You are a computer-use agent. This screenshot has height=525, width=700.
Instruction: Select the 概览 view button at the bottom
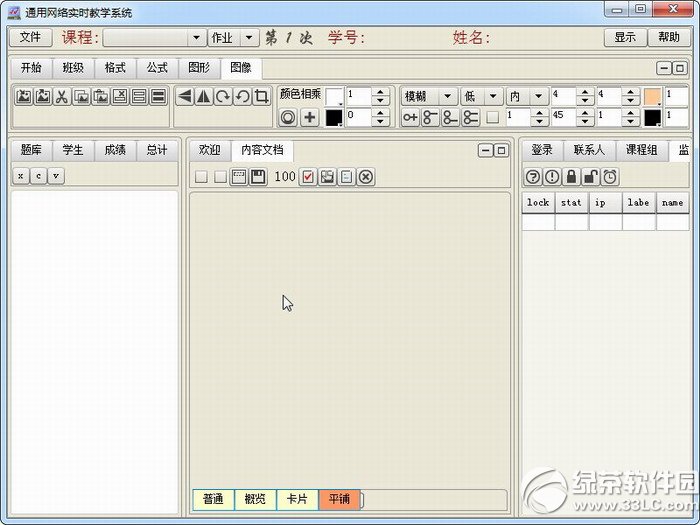coord(255,499)
